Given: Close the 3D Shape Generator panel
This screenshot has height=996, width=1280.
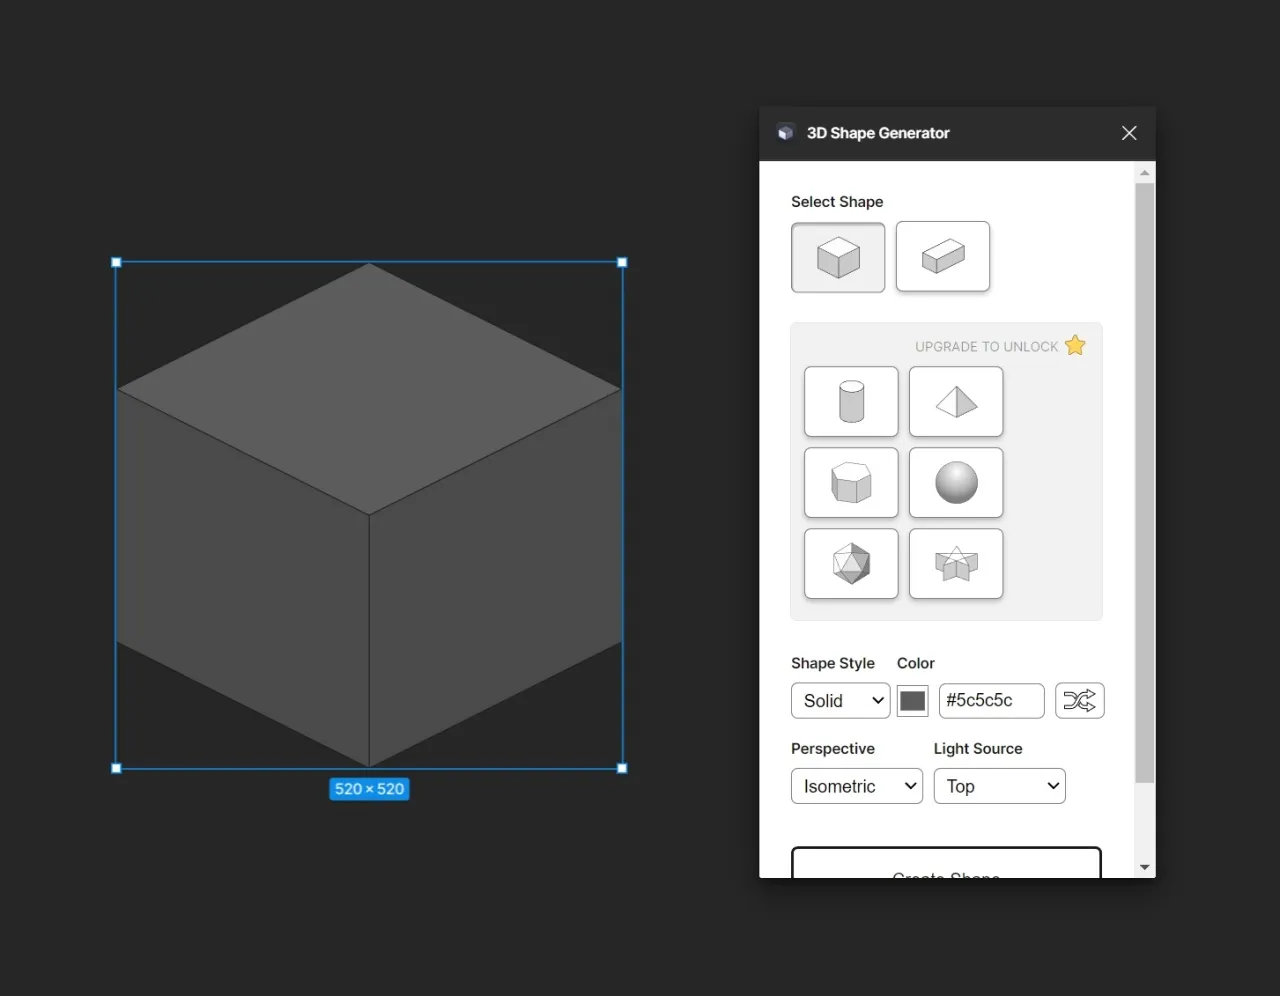Looking at the screenshot, I should 1129,133.
